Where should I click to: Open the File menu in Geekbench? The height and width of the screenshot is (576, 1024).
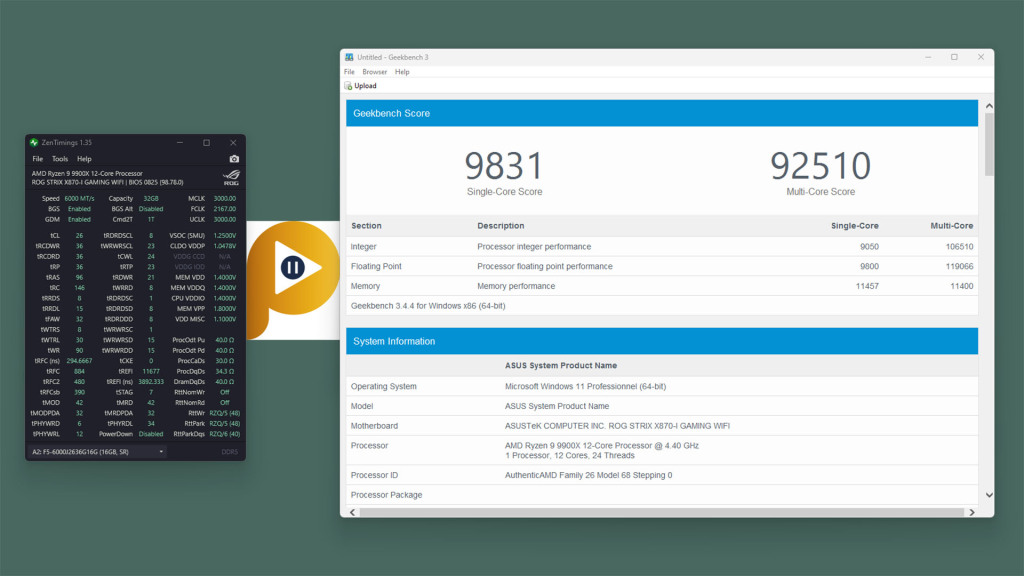pos(349,72)
